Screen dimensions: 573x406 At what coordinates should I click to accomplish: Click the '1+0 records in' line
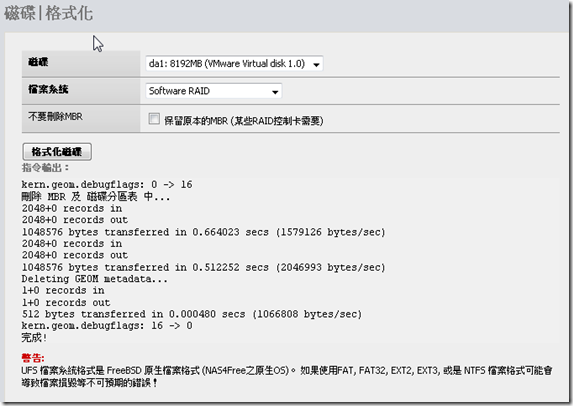63,291
